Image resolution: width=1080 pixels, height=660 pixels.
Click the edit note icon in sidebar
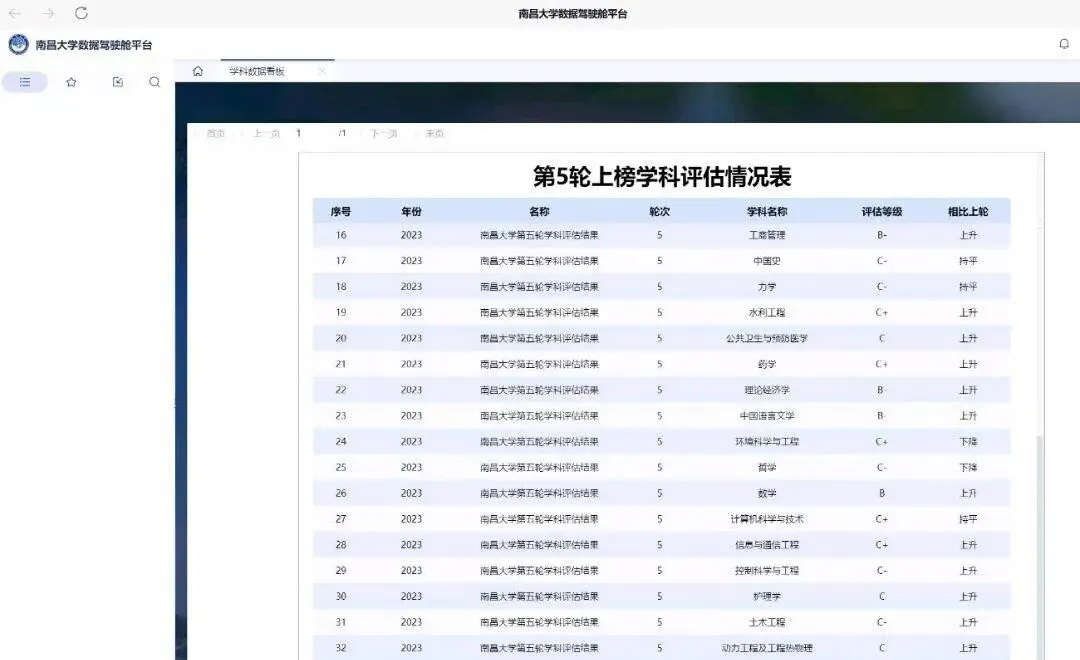(118, 82)
